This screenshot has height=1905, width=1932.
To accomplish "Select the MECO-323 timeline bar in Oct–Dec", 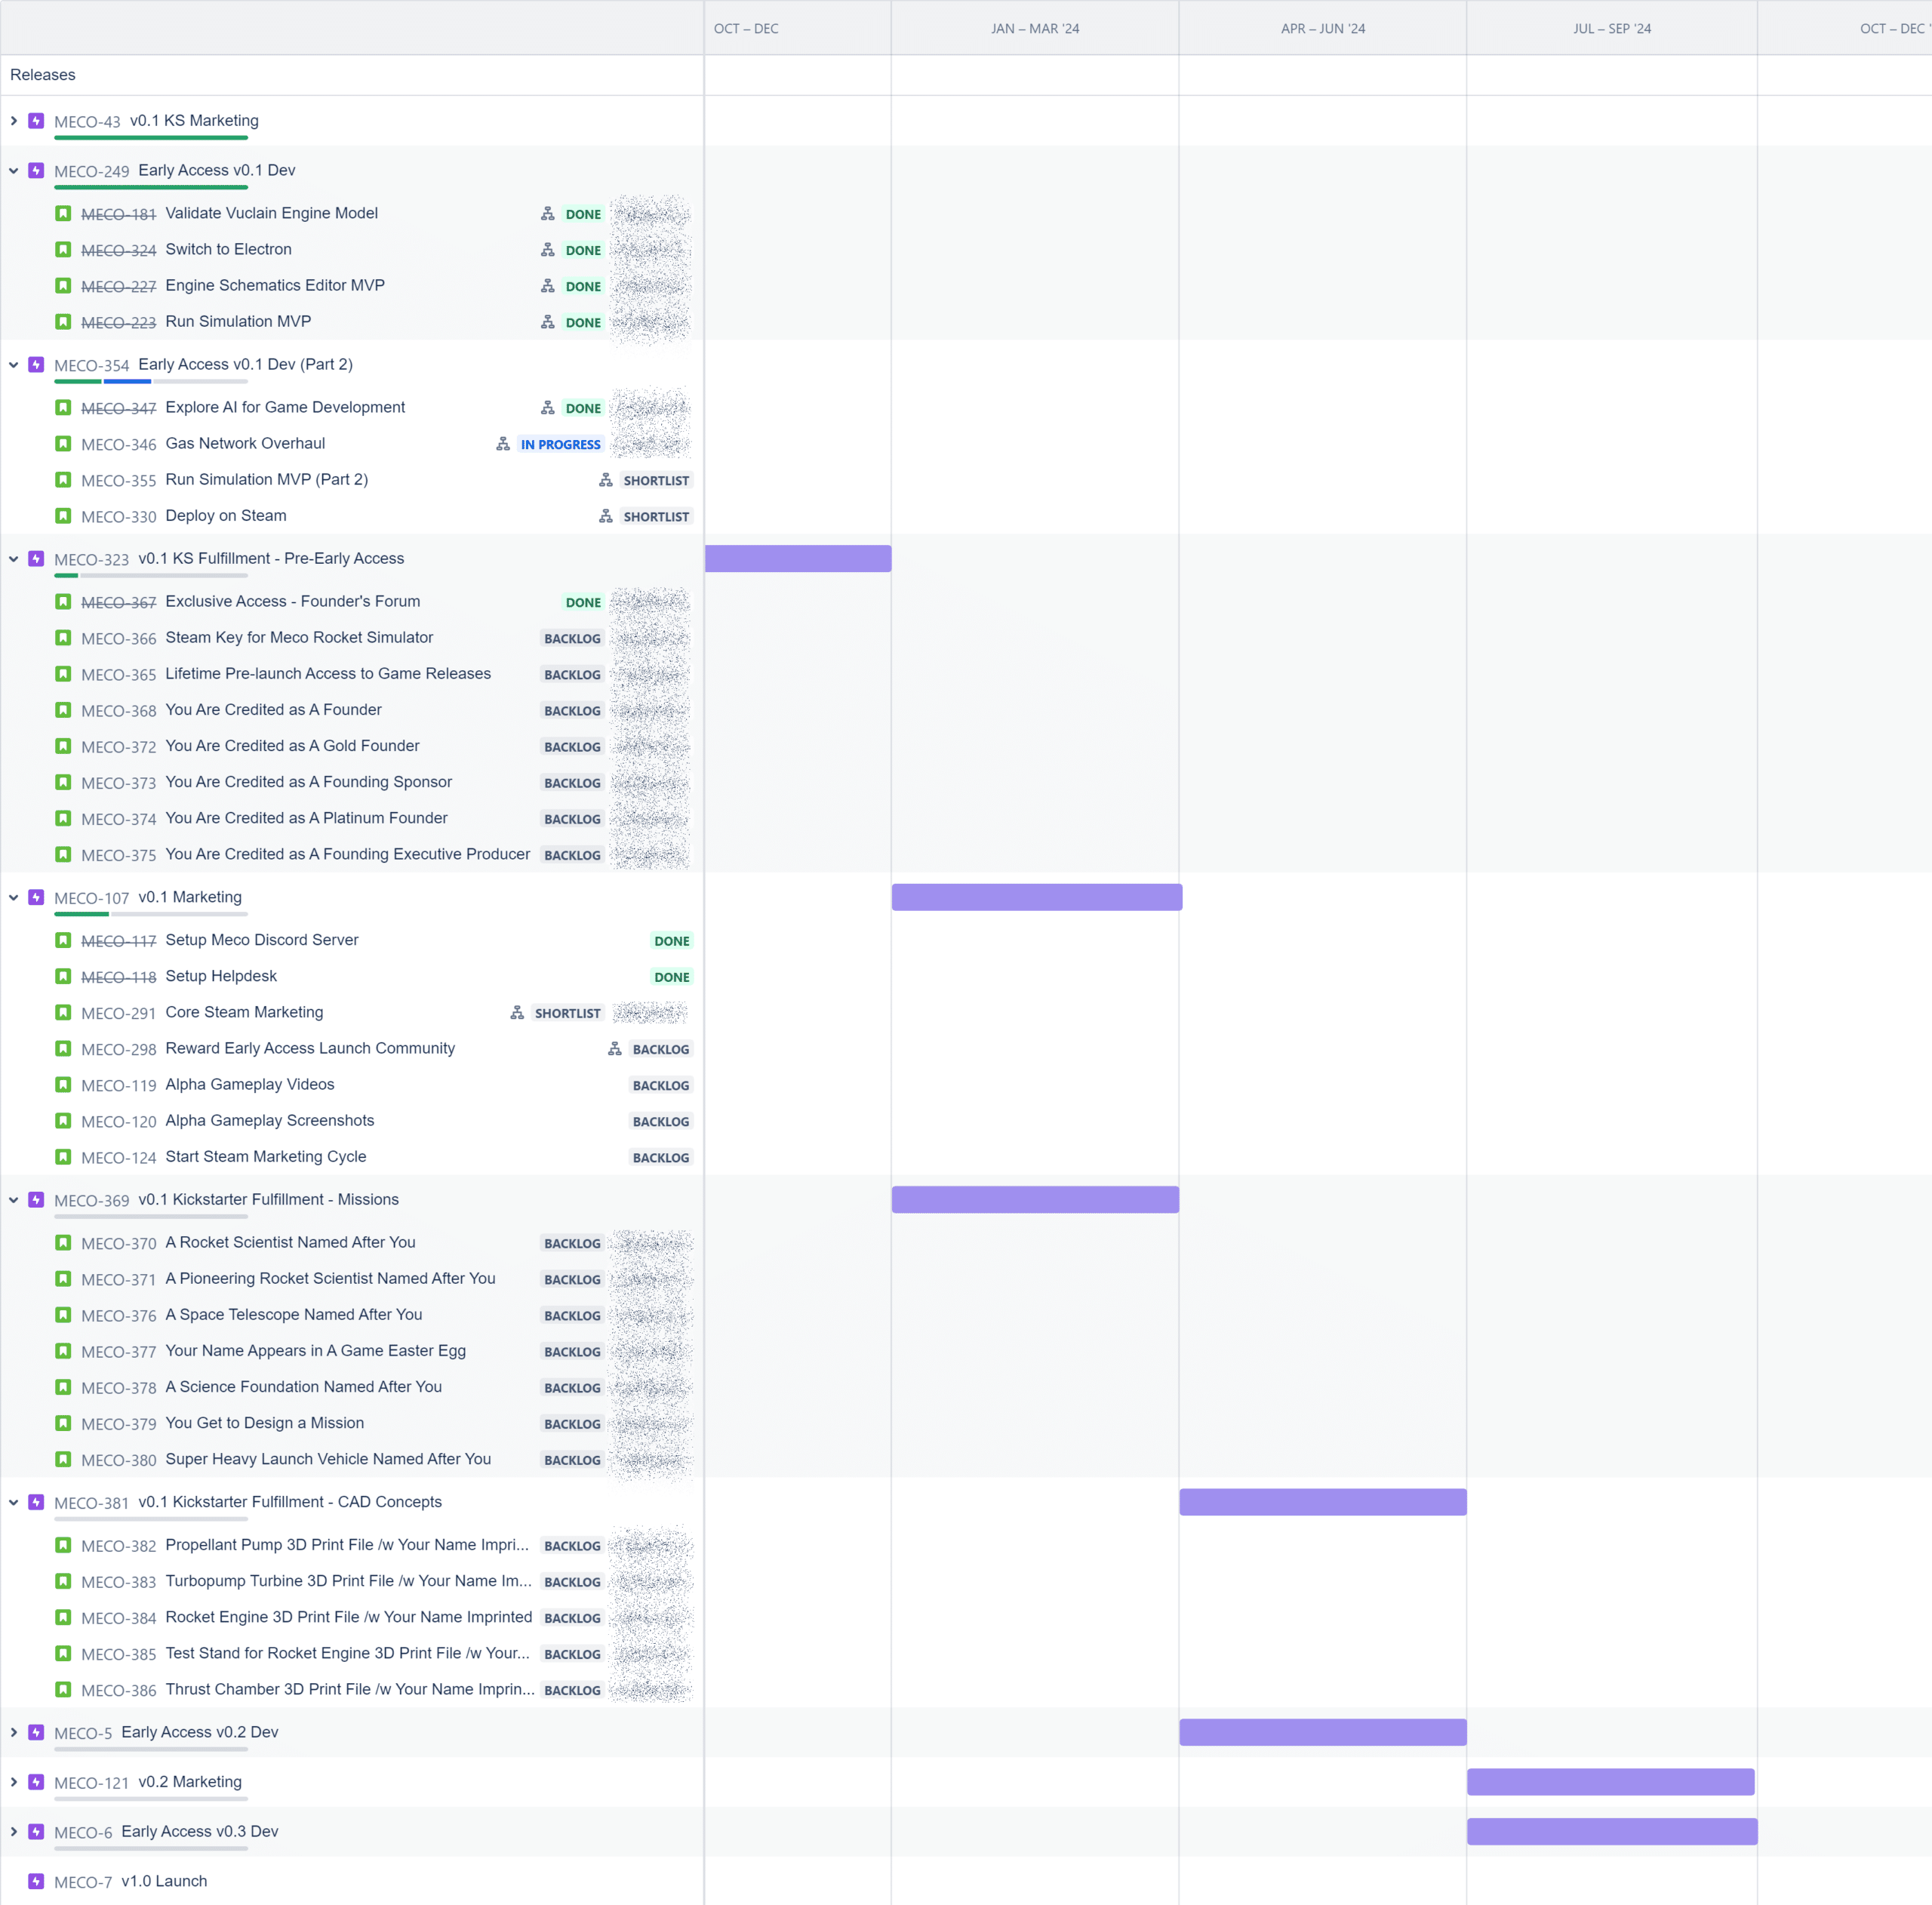I will coord(798,559).
